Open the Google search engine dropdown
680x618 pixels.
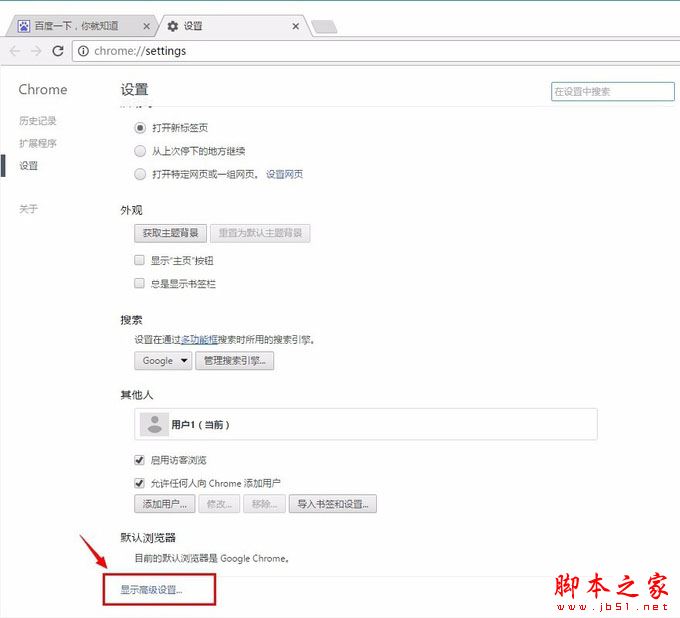point(163,360)
